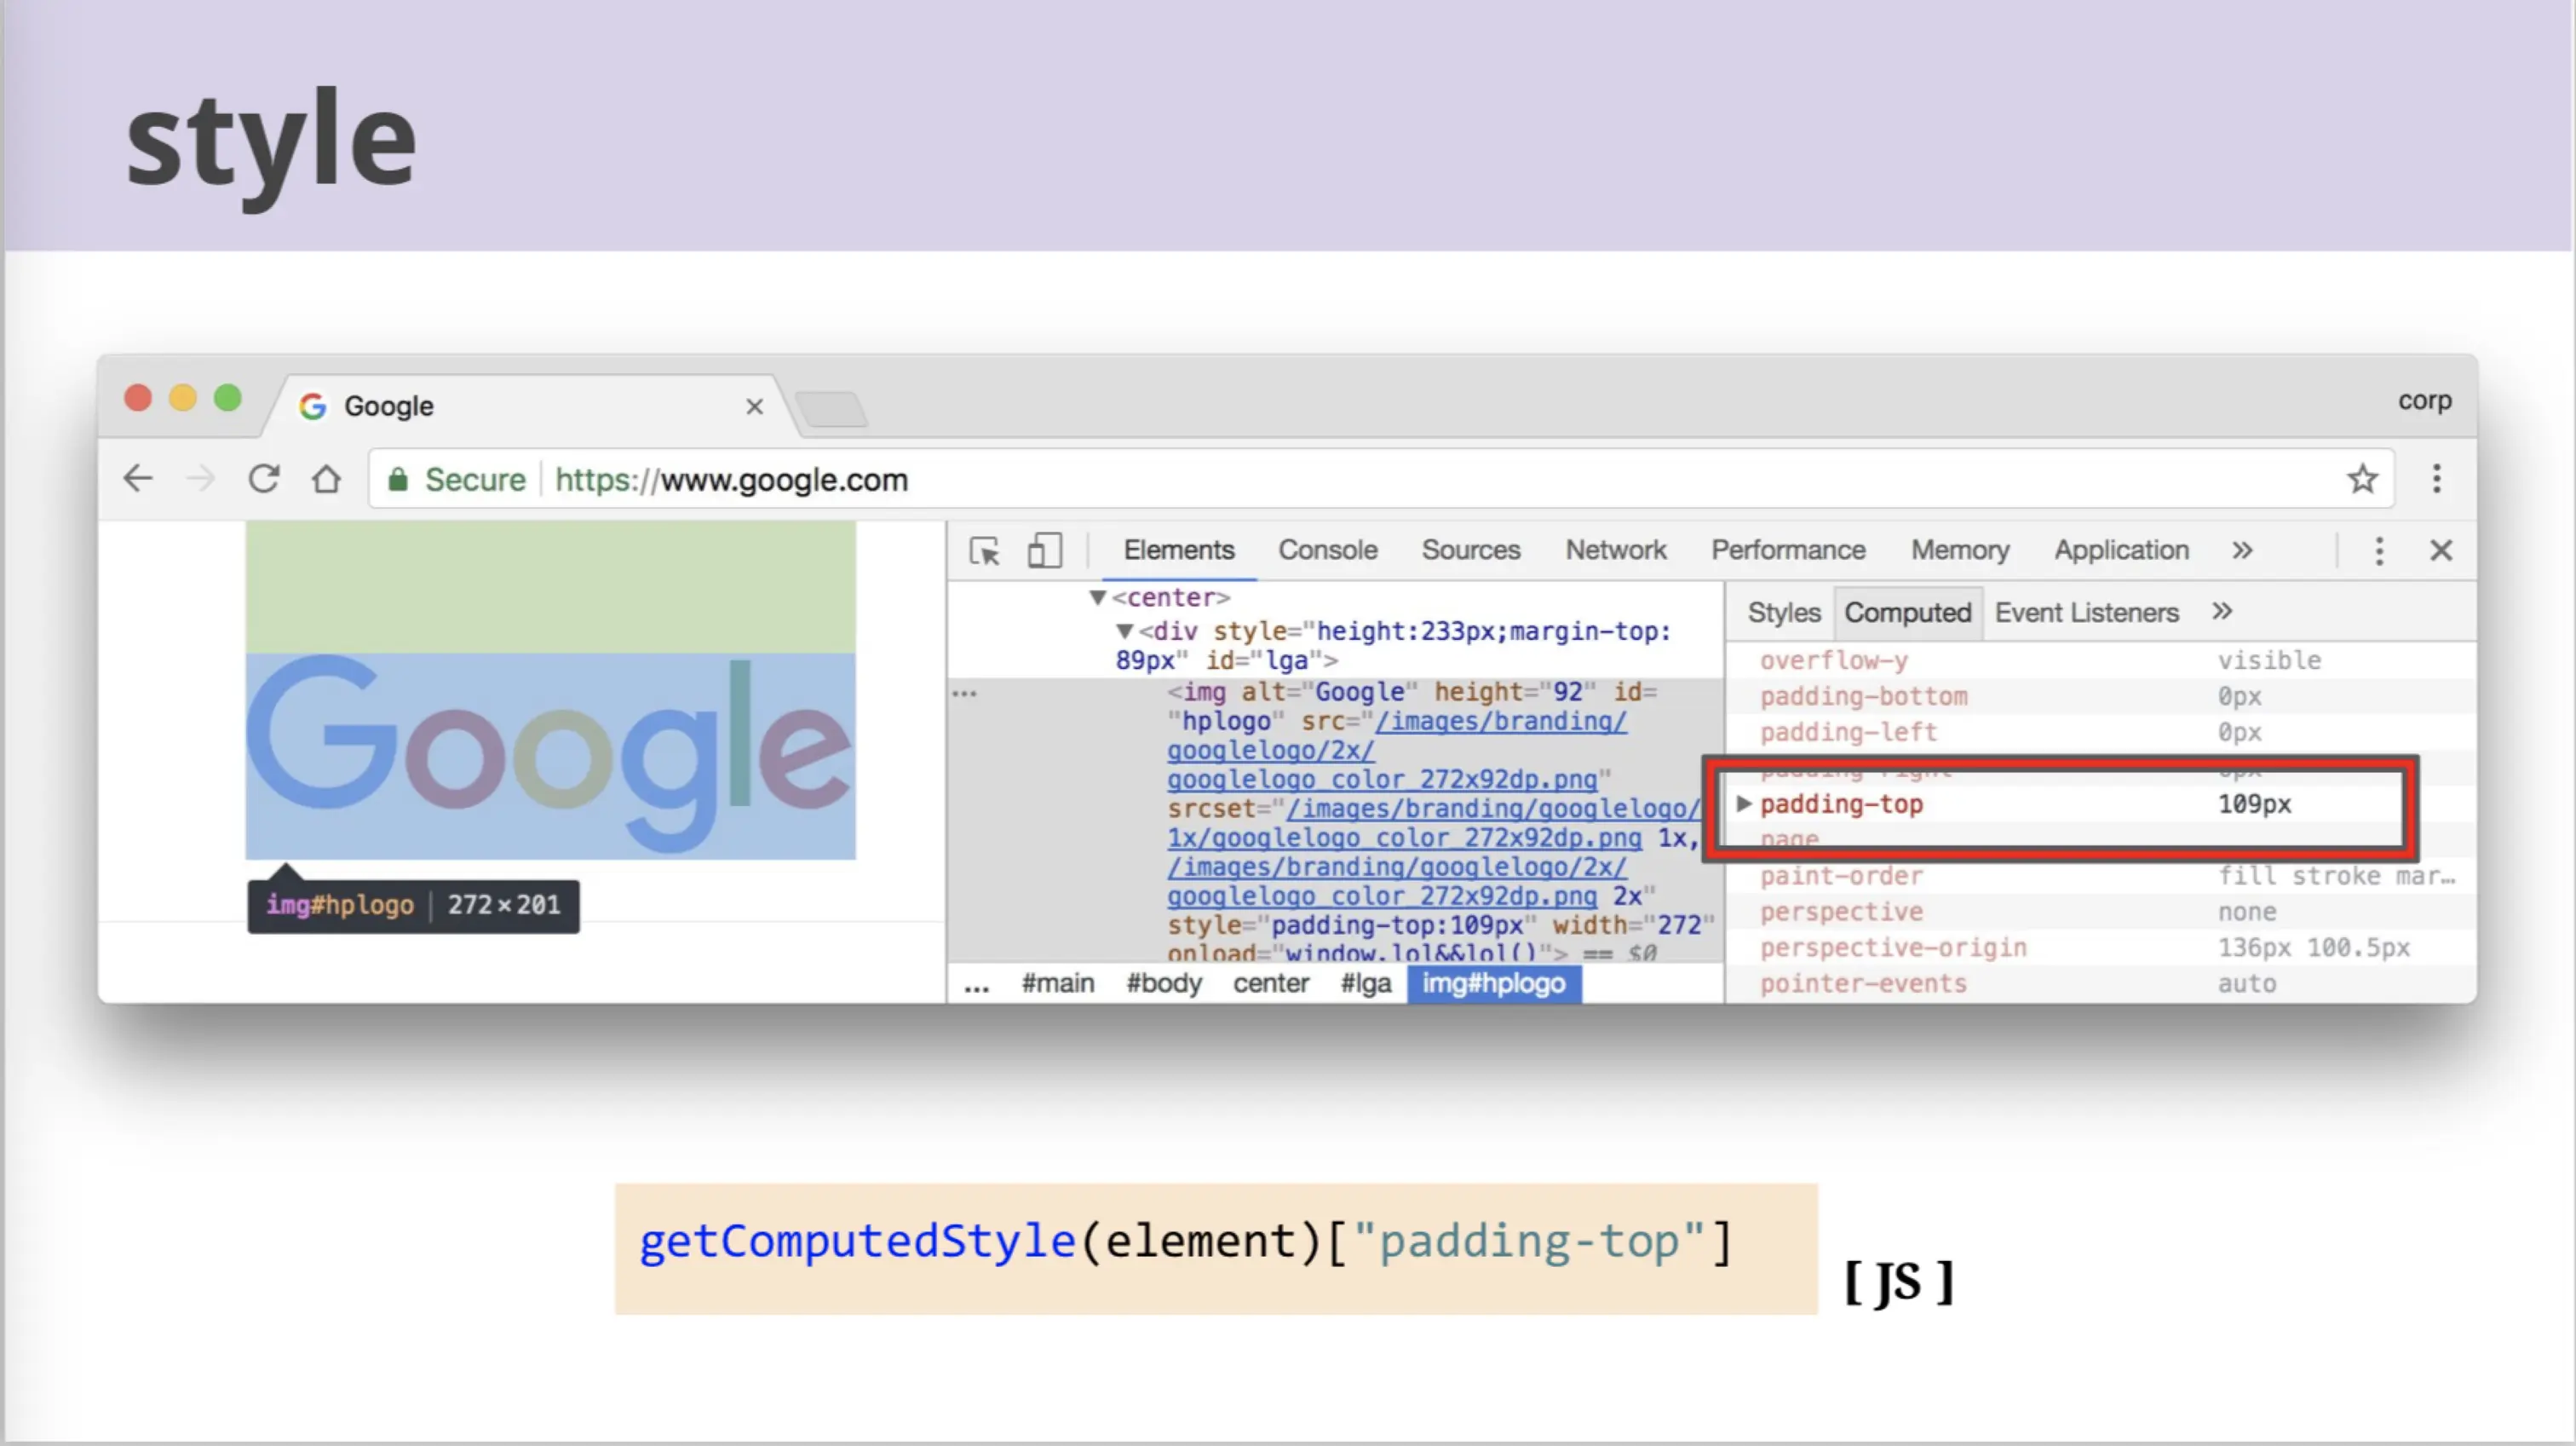The width and height of the screenshot is (2576, 1446).
Task: Collapse the center element node
Action: coord(1097,598)
